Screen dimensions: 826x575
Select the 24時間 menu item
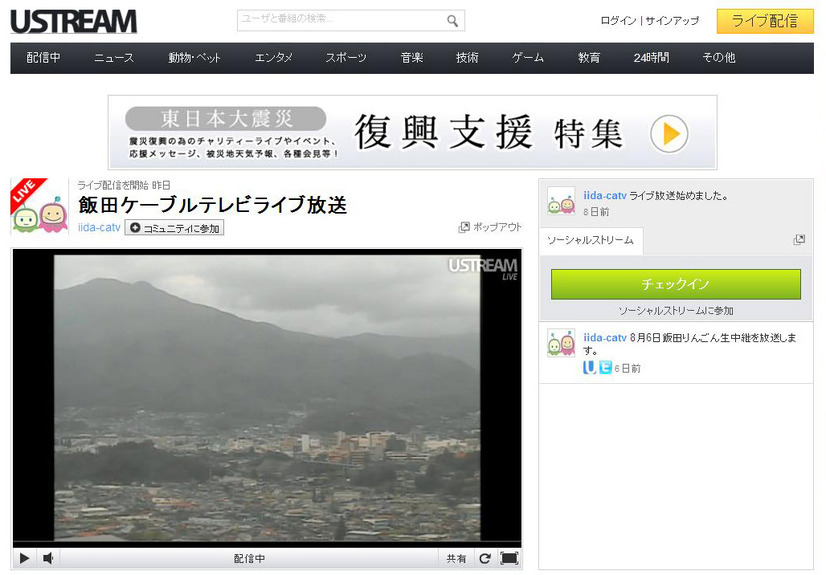(x=651, y=57)
